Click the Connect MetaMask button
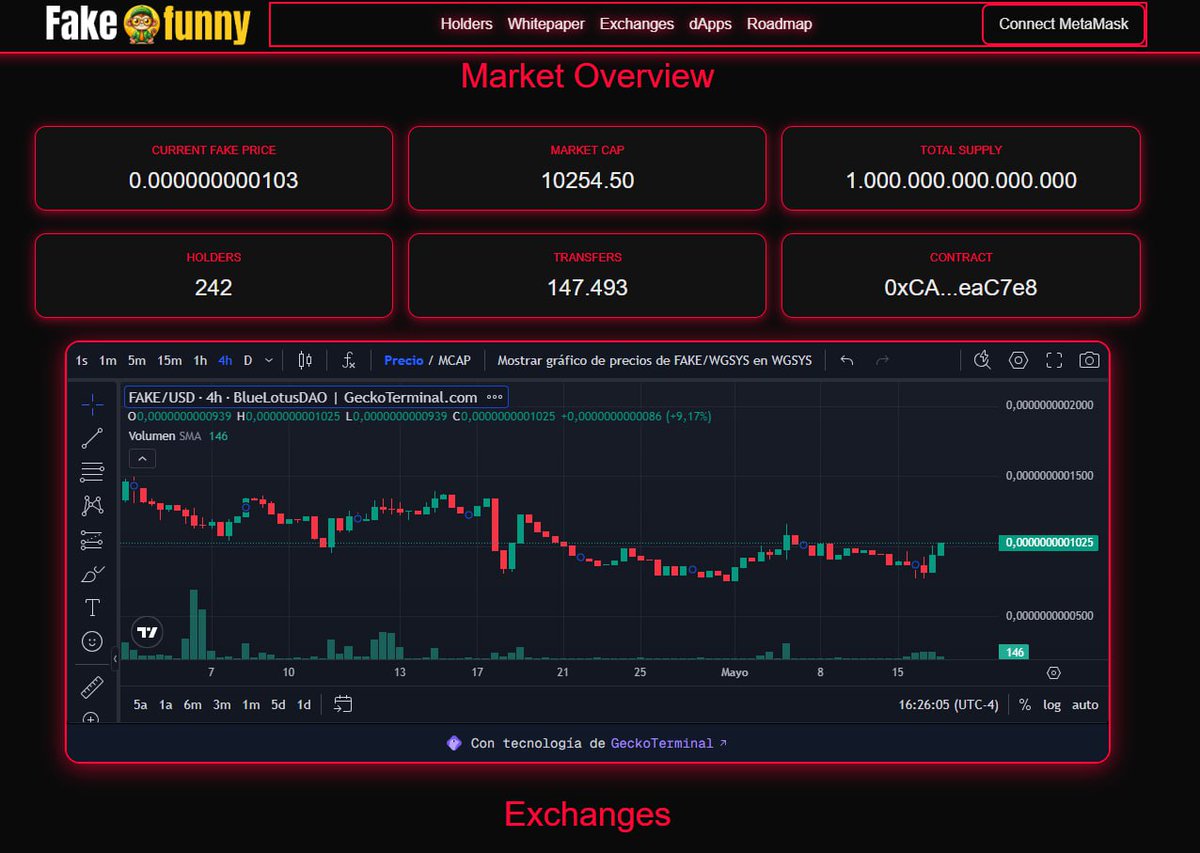 pos(1064,24)
